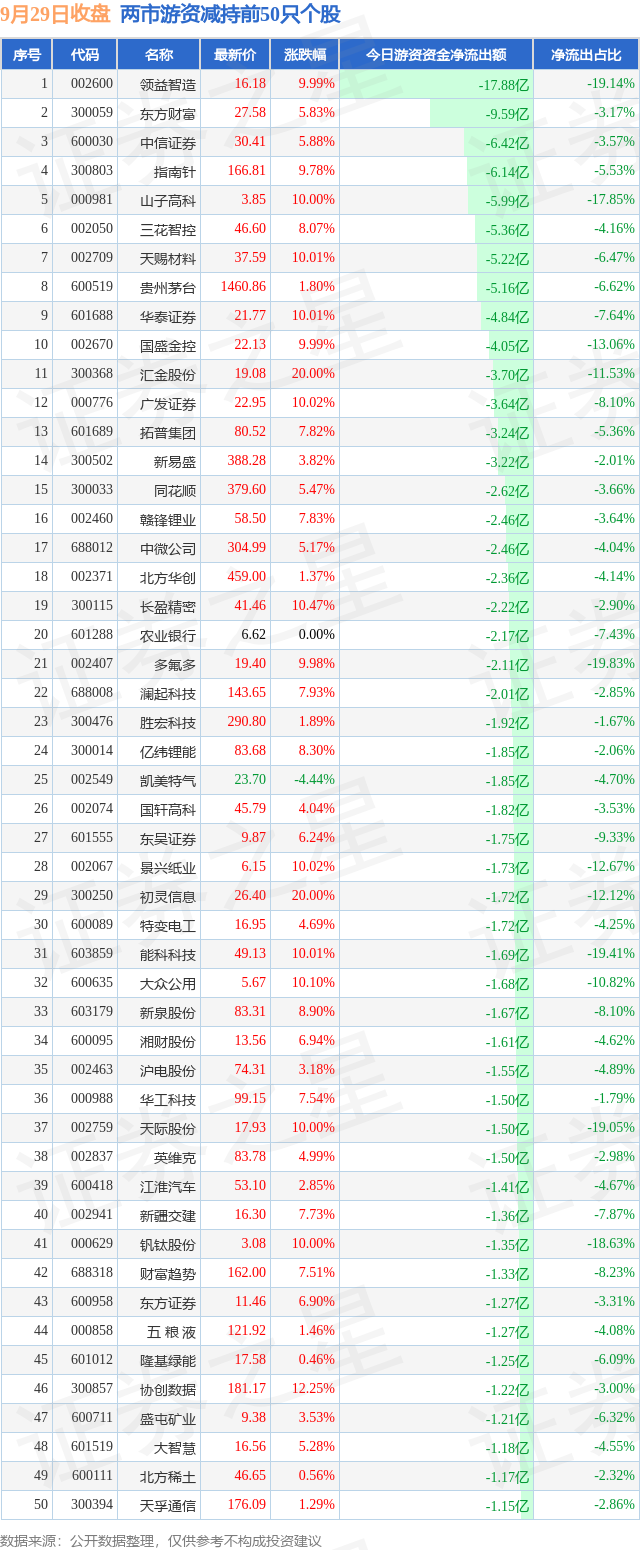This screenshot has width=640, height=1550.
Task: Click stock name 三花智控
Action: pos(168,230)
